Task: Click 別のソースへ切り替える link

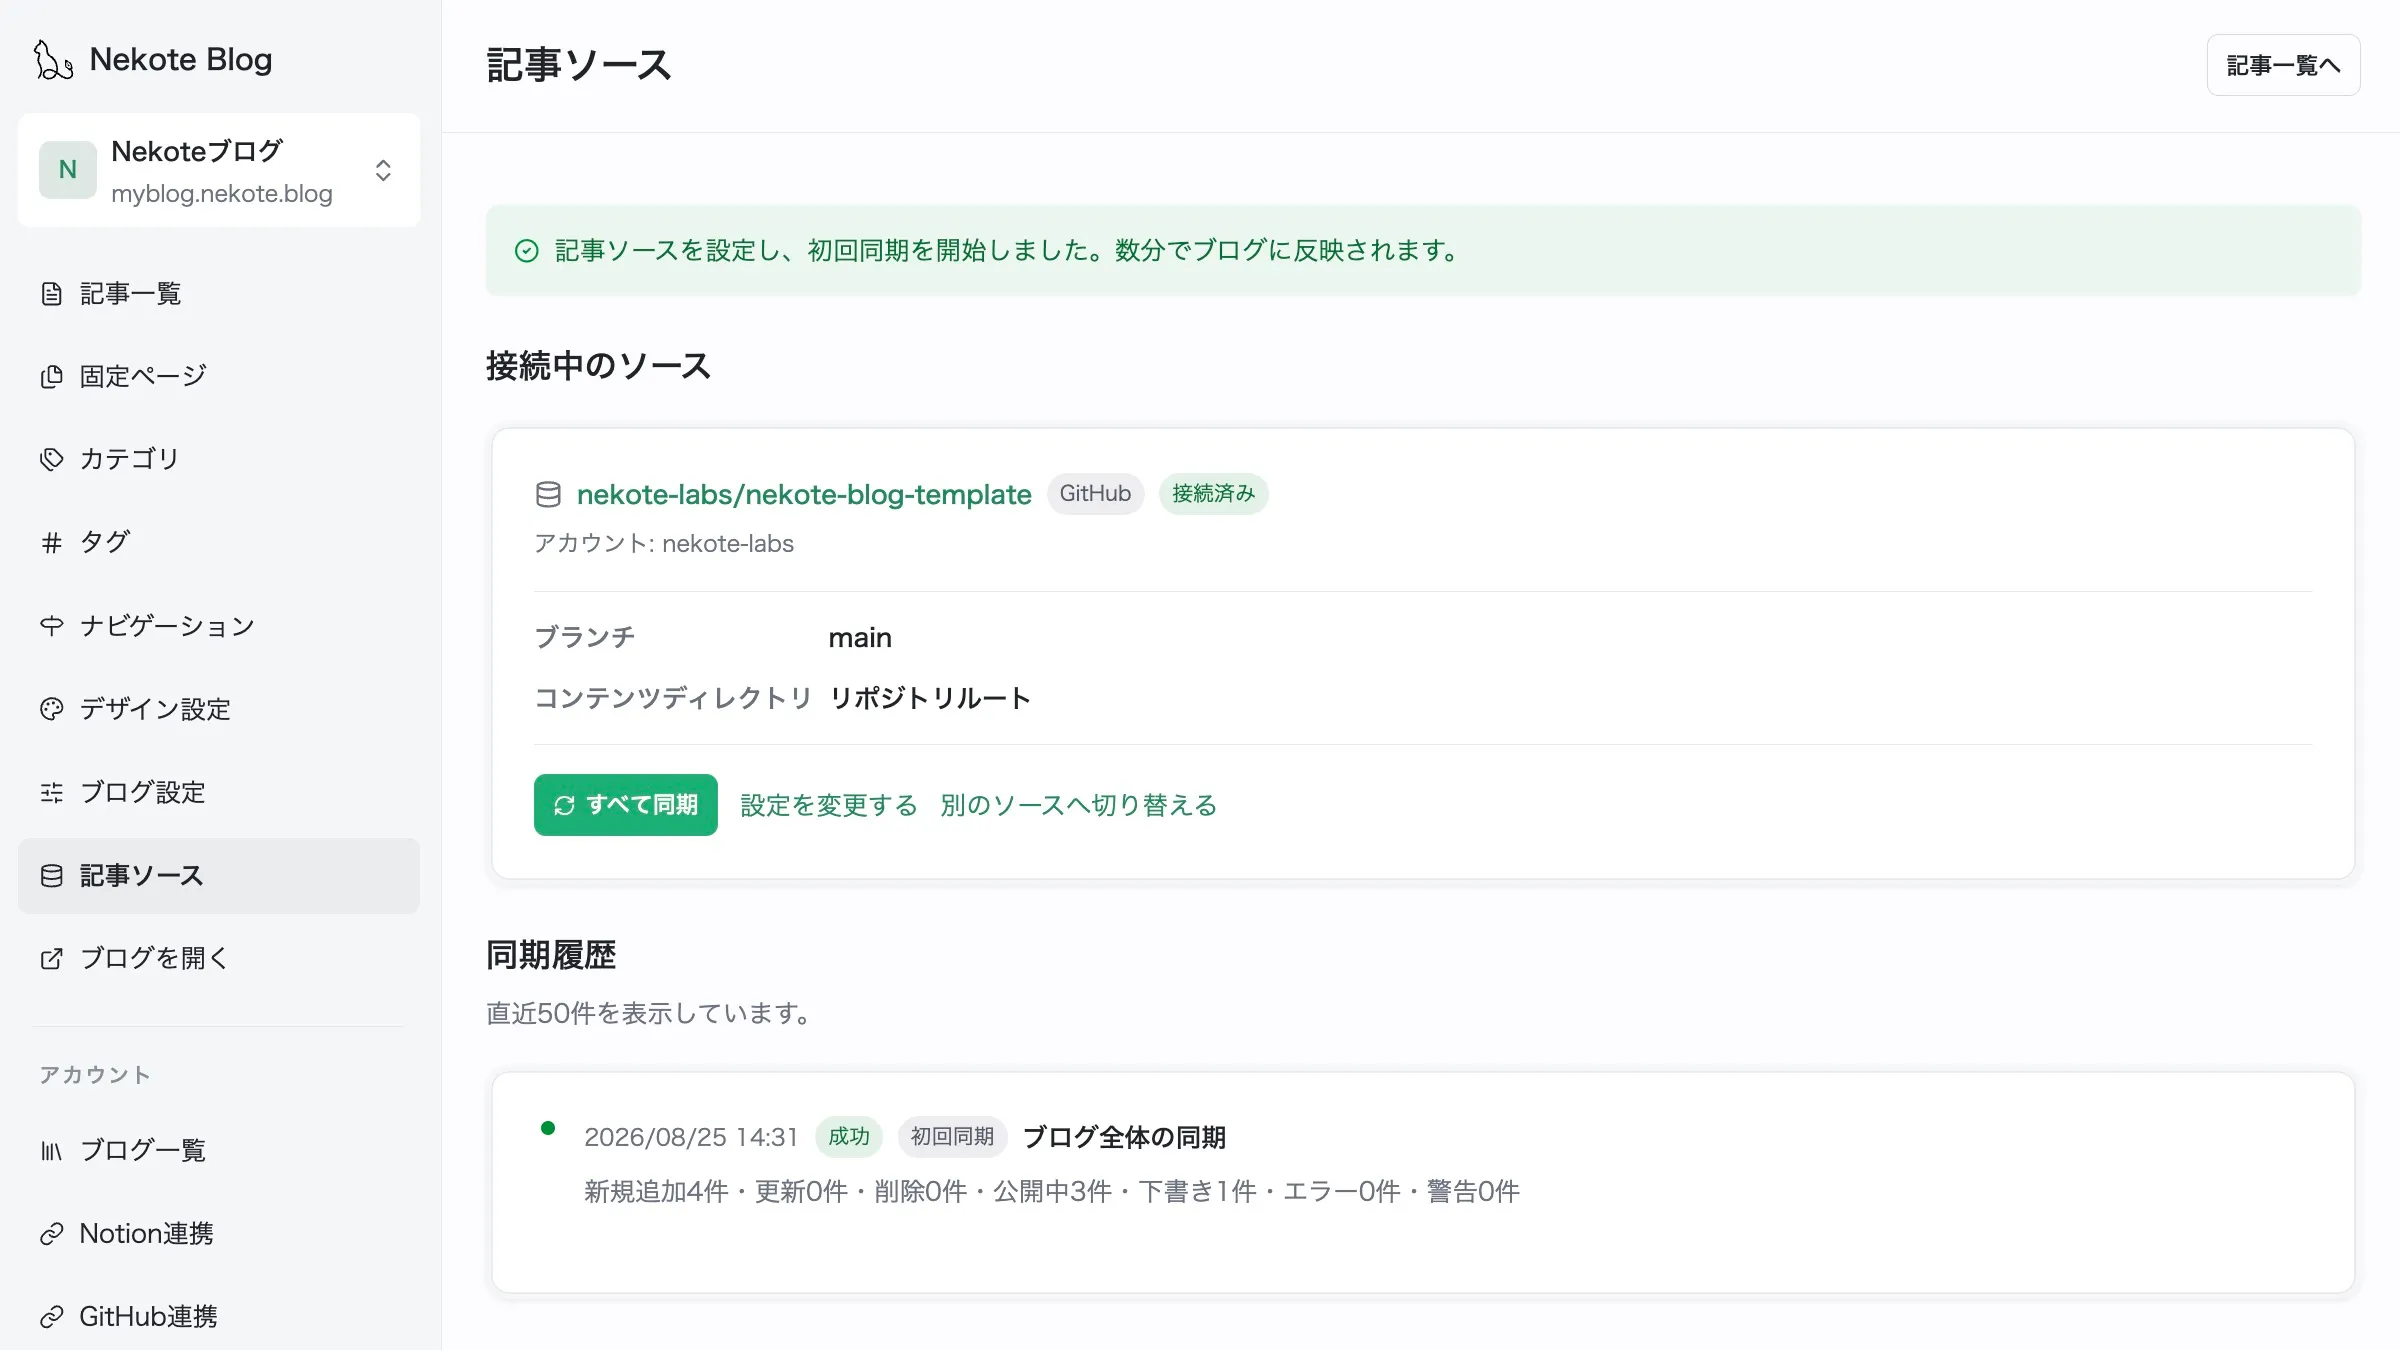Action: coord(1079,805)
